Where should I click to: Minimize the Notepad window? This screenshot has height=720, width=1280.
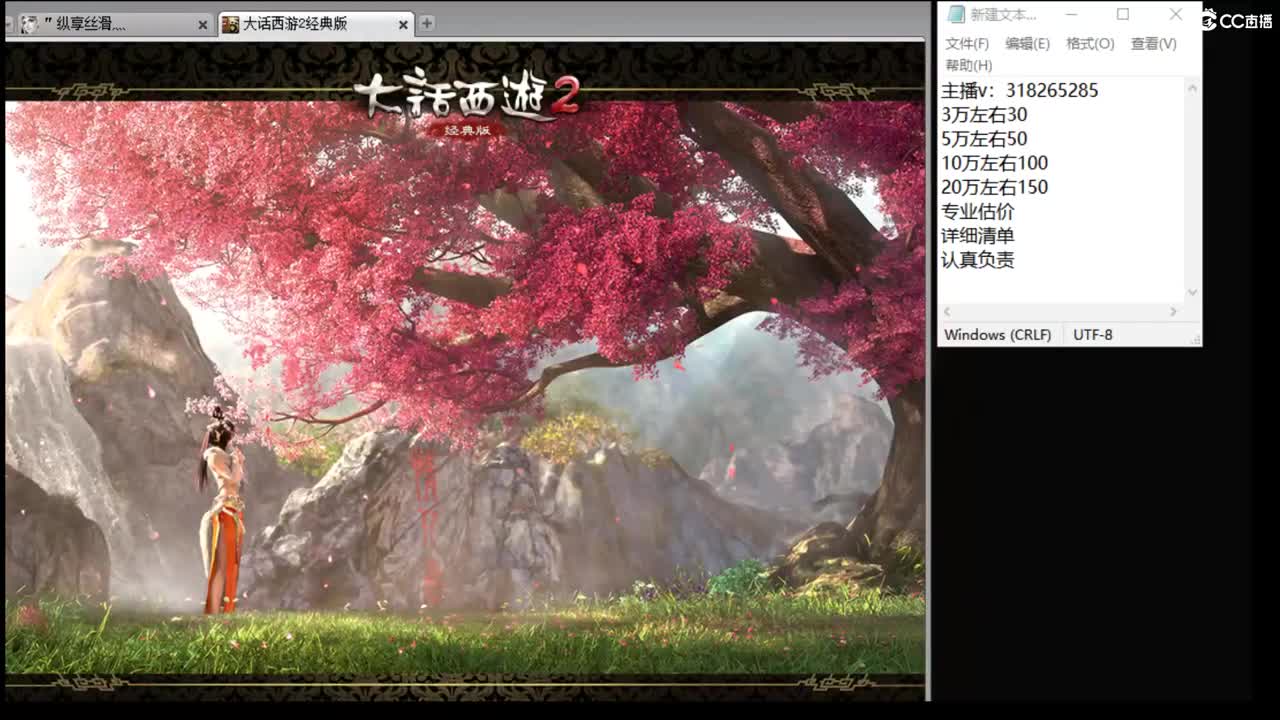(x=1071, y=15)
